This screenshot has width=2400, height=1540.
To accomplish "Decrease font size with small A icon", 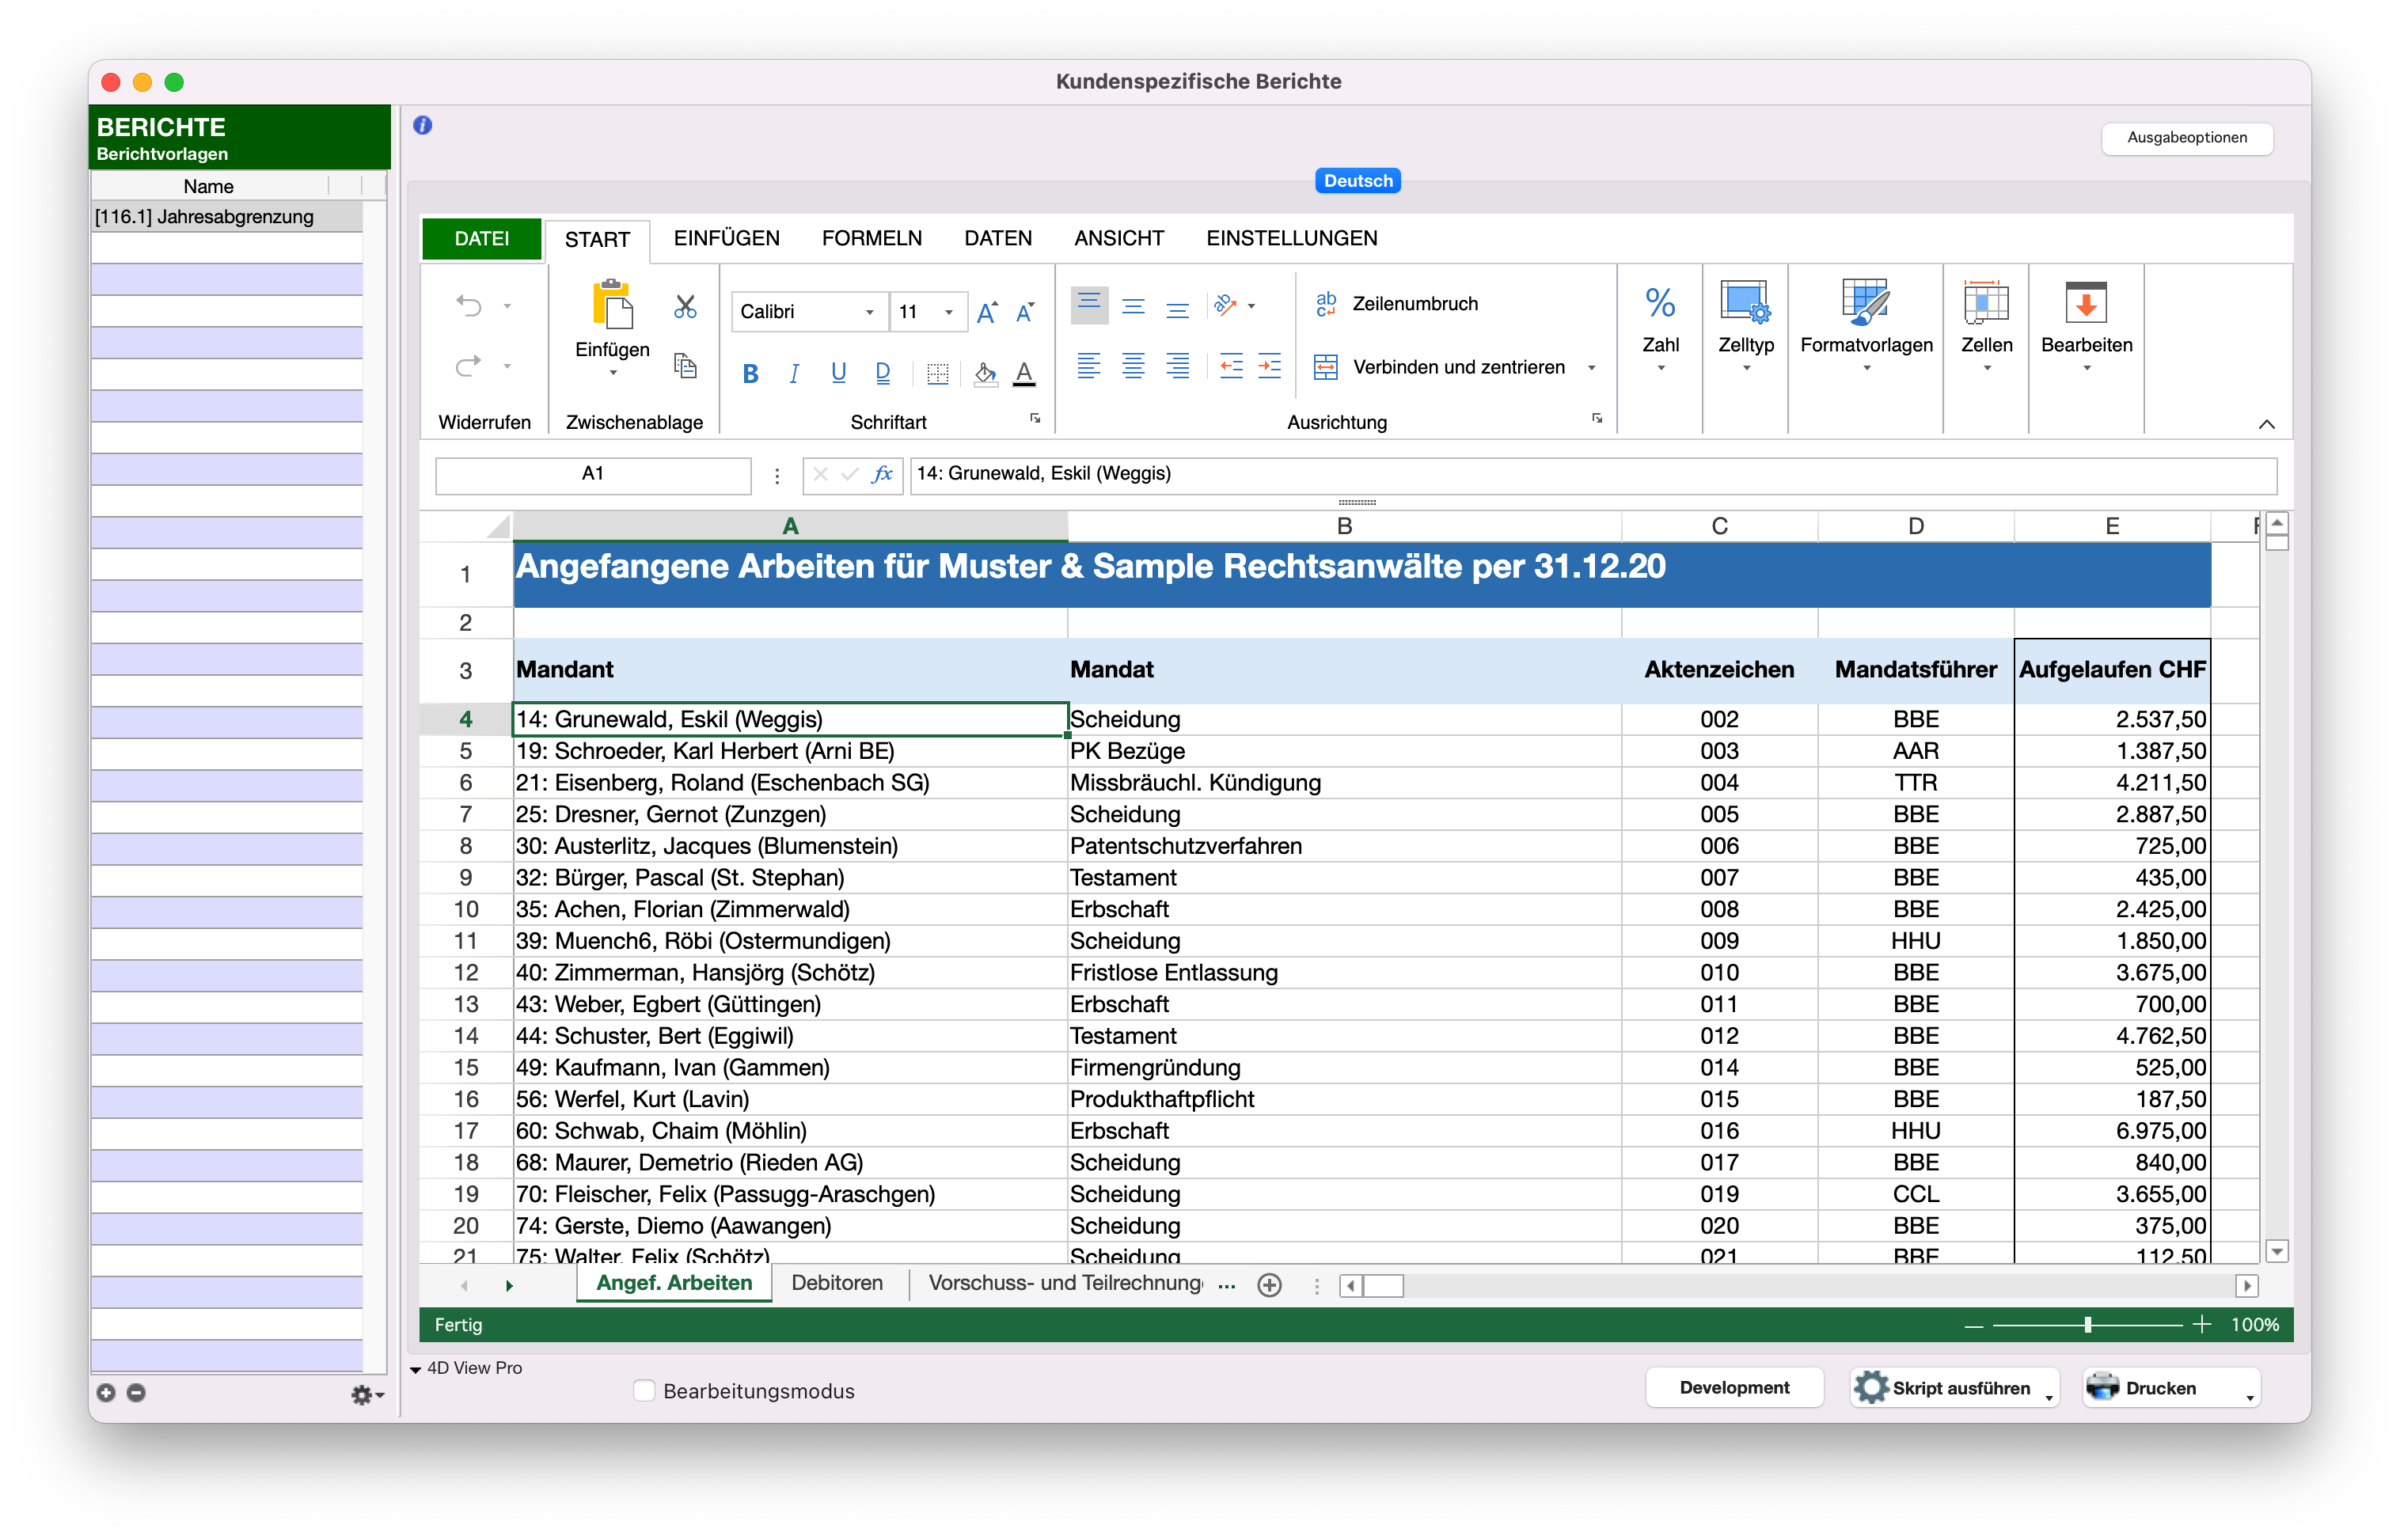I will [x=1025, y=312].
